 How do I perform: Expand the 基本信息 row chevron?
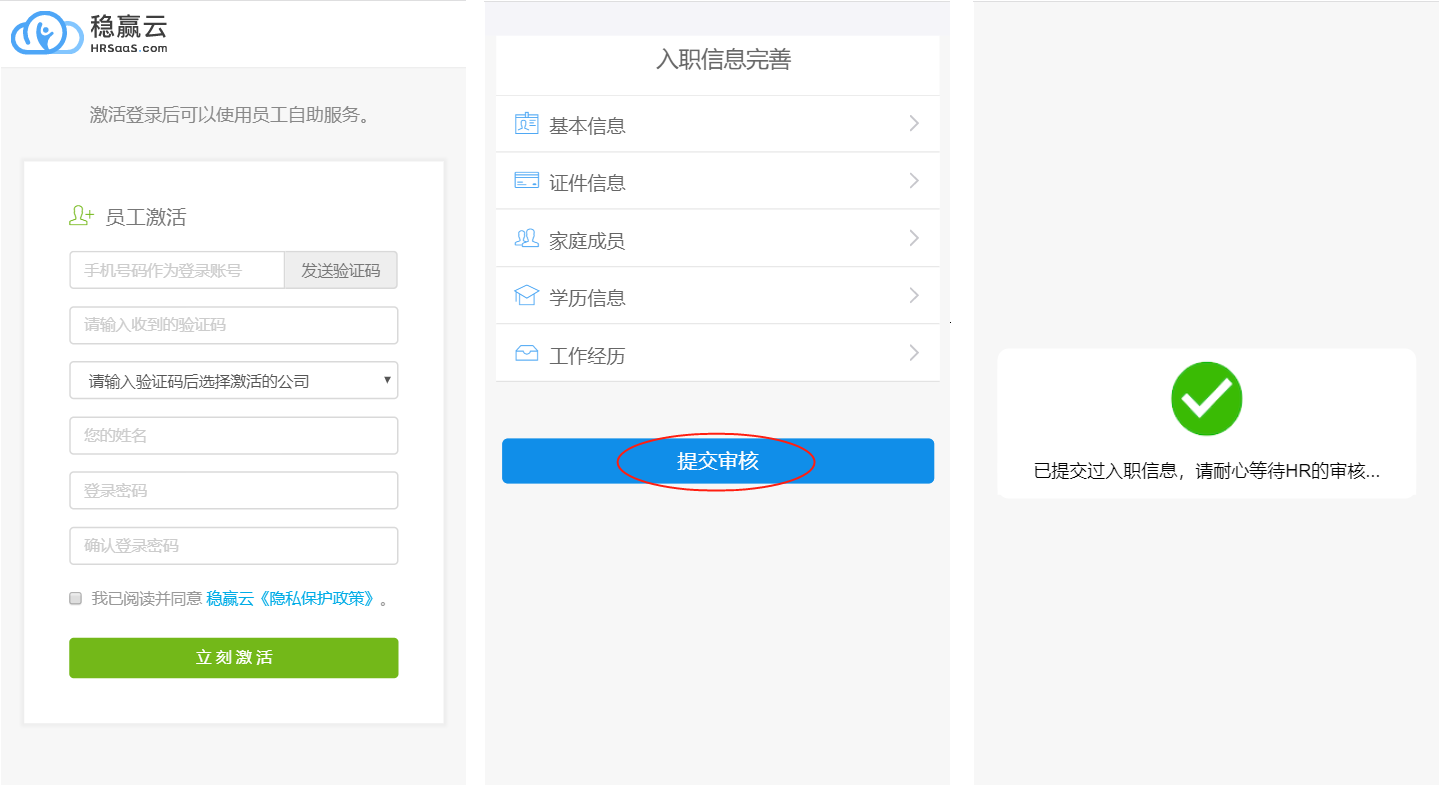(x=914, y=123)
